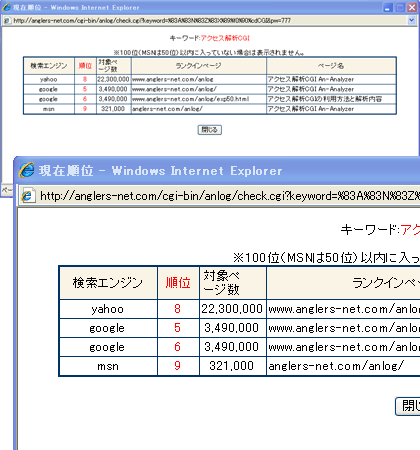
Task: Click anglers-net.com/anlog/ in the large window's msn row
Action: [x=336, y=366]
